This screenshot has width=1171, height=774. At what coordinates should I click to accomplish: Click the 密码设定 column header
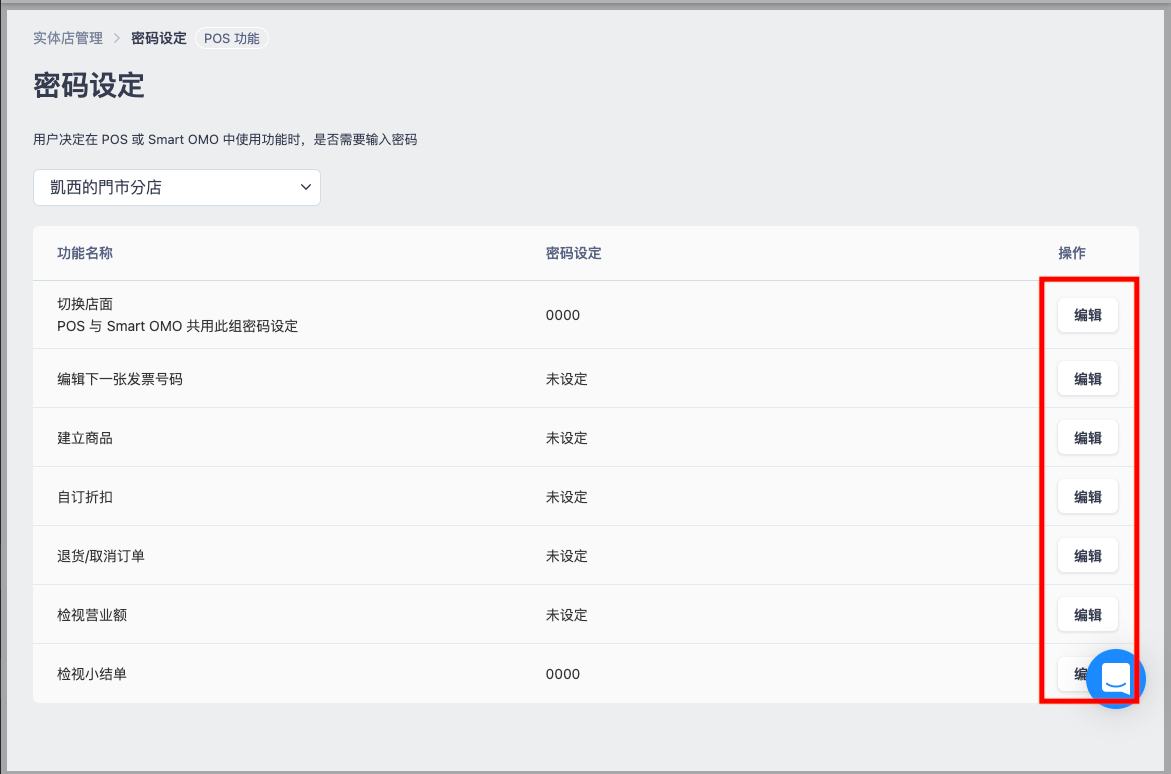coord(574,253)
